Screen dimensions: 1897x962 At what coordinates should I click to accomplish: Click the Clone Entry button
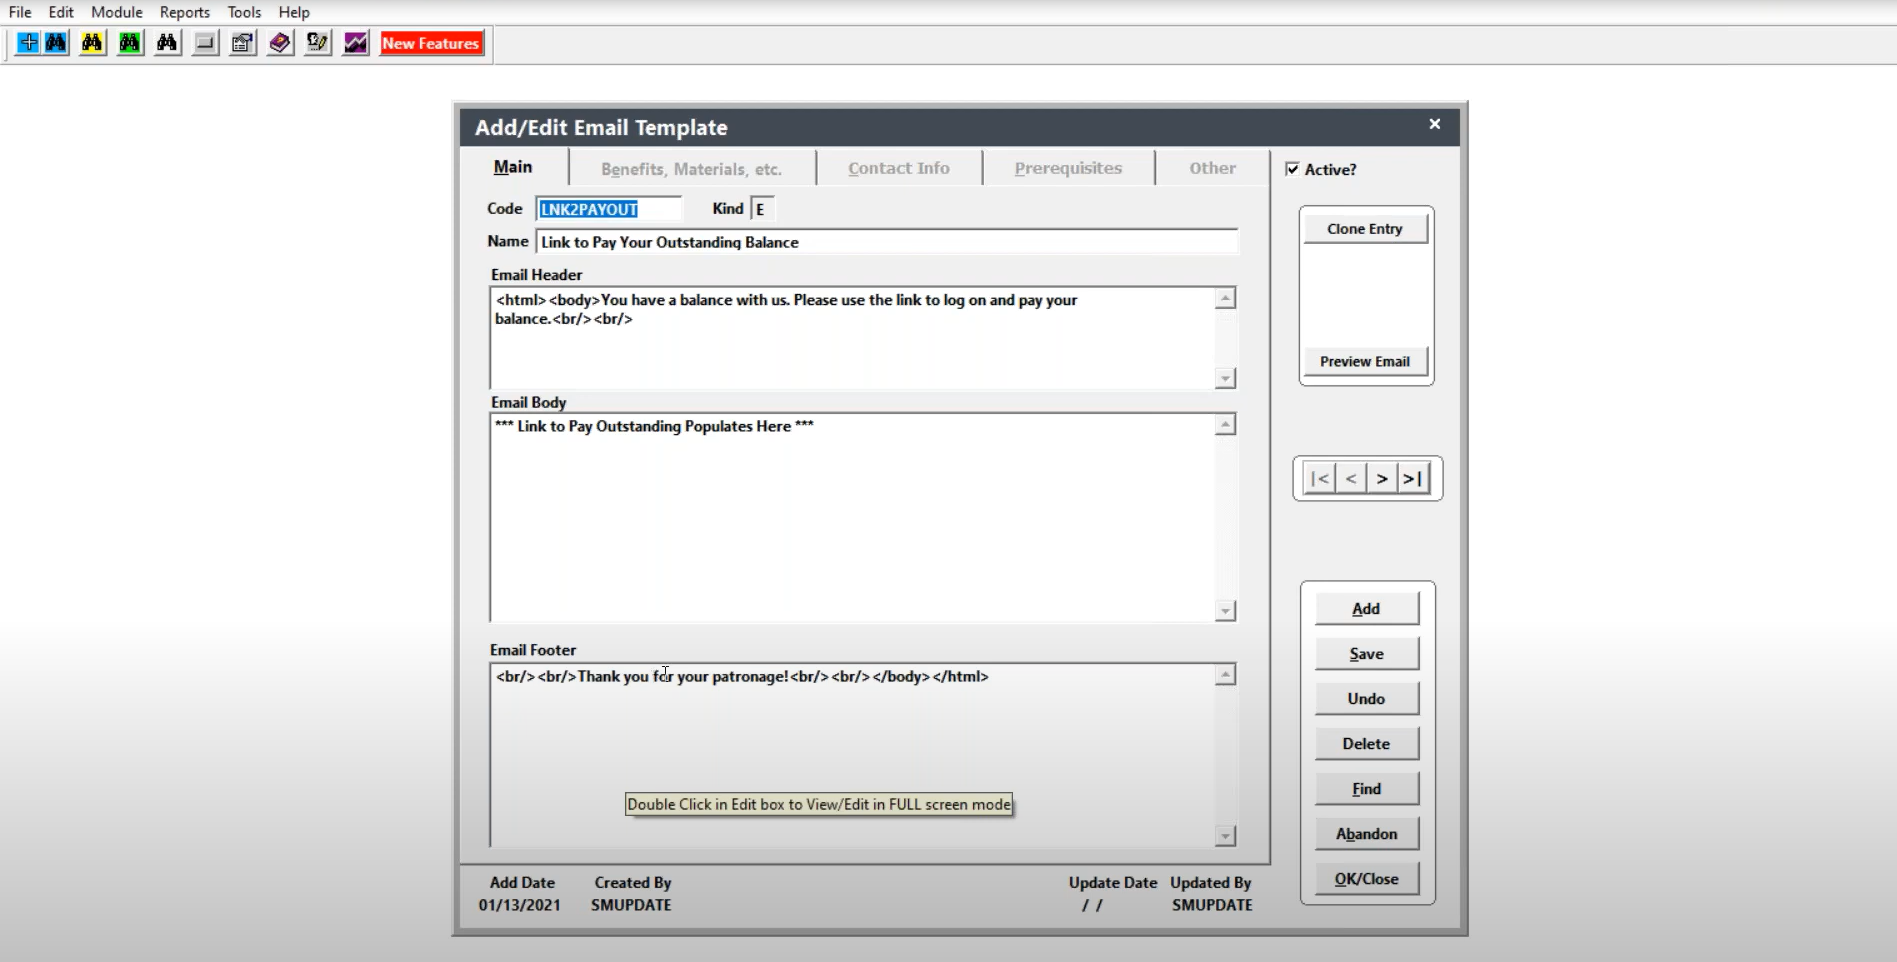click(x=1364, y=228)
